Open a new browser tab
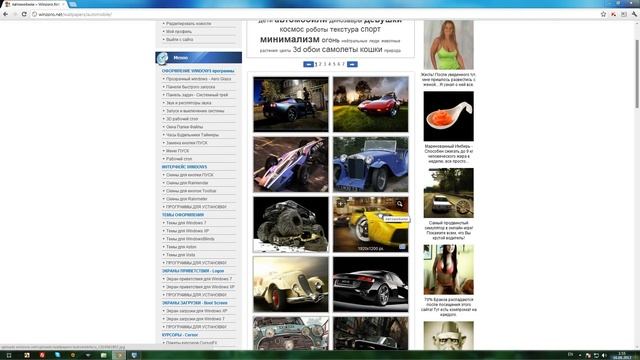The height and width of the screenshot is (360, 640). (x=72, y=4)
